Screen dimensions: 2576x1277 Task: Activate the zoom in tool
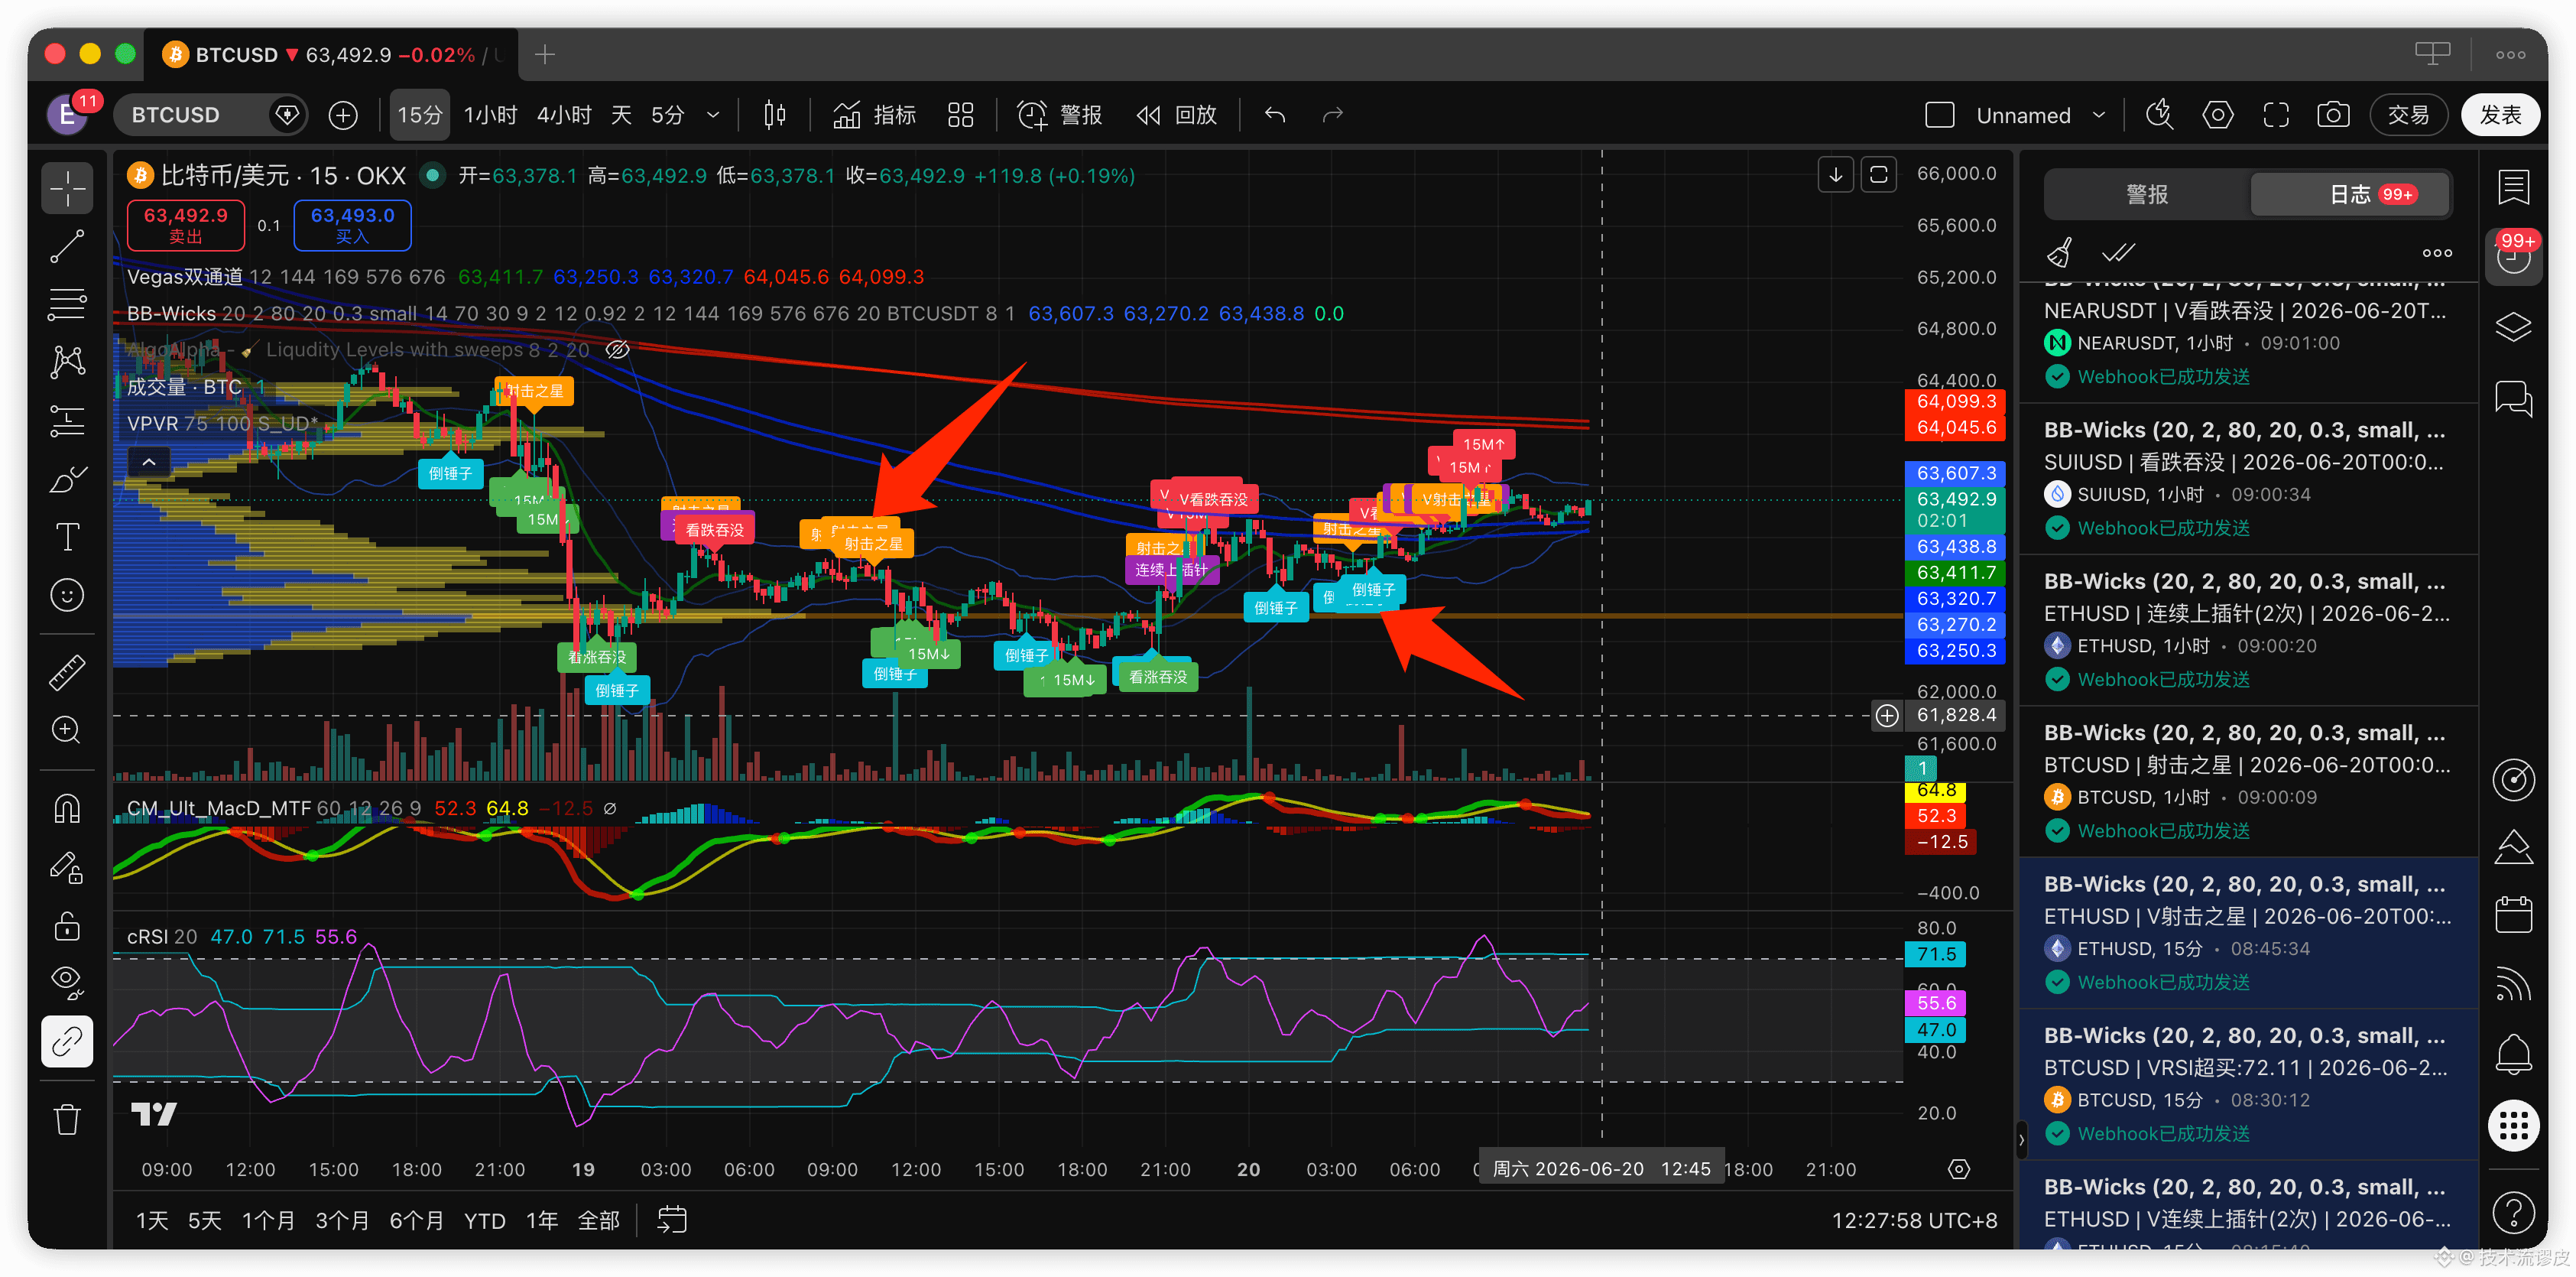pyautogui.click(x=67, y=730)
